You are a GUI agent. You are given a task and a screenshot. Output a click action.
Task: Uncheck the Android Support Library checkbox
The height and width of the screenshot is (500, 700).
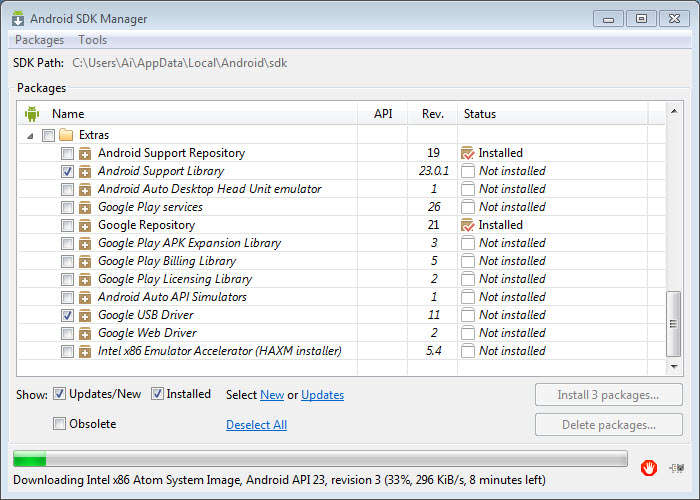coord(67,171)
